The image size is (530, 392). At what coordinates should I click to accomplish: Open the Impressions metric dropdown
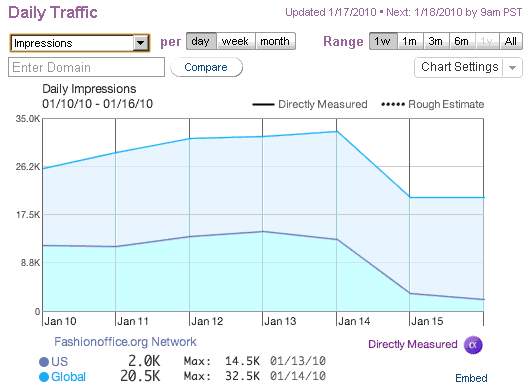click(80, 43)
